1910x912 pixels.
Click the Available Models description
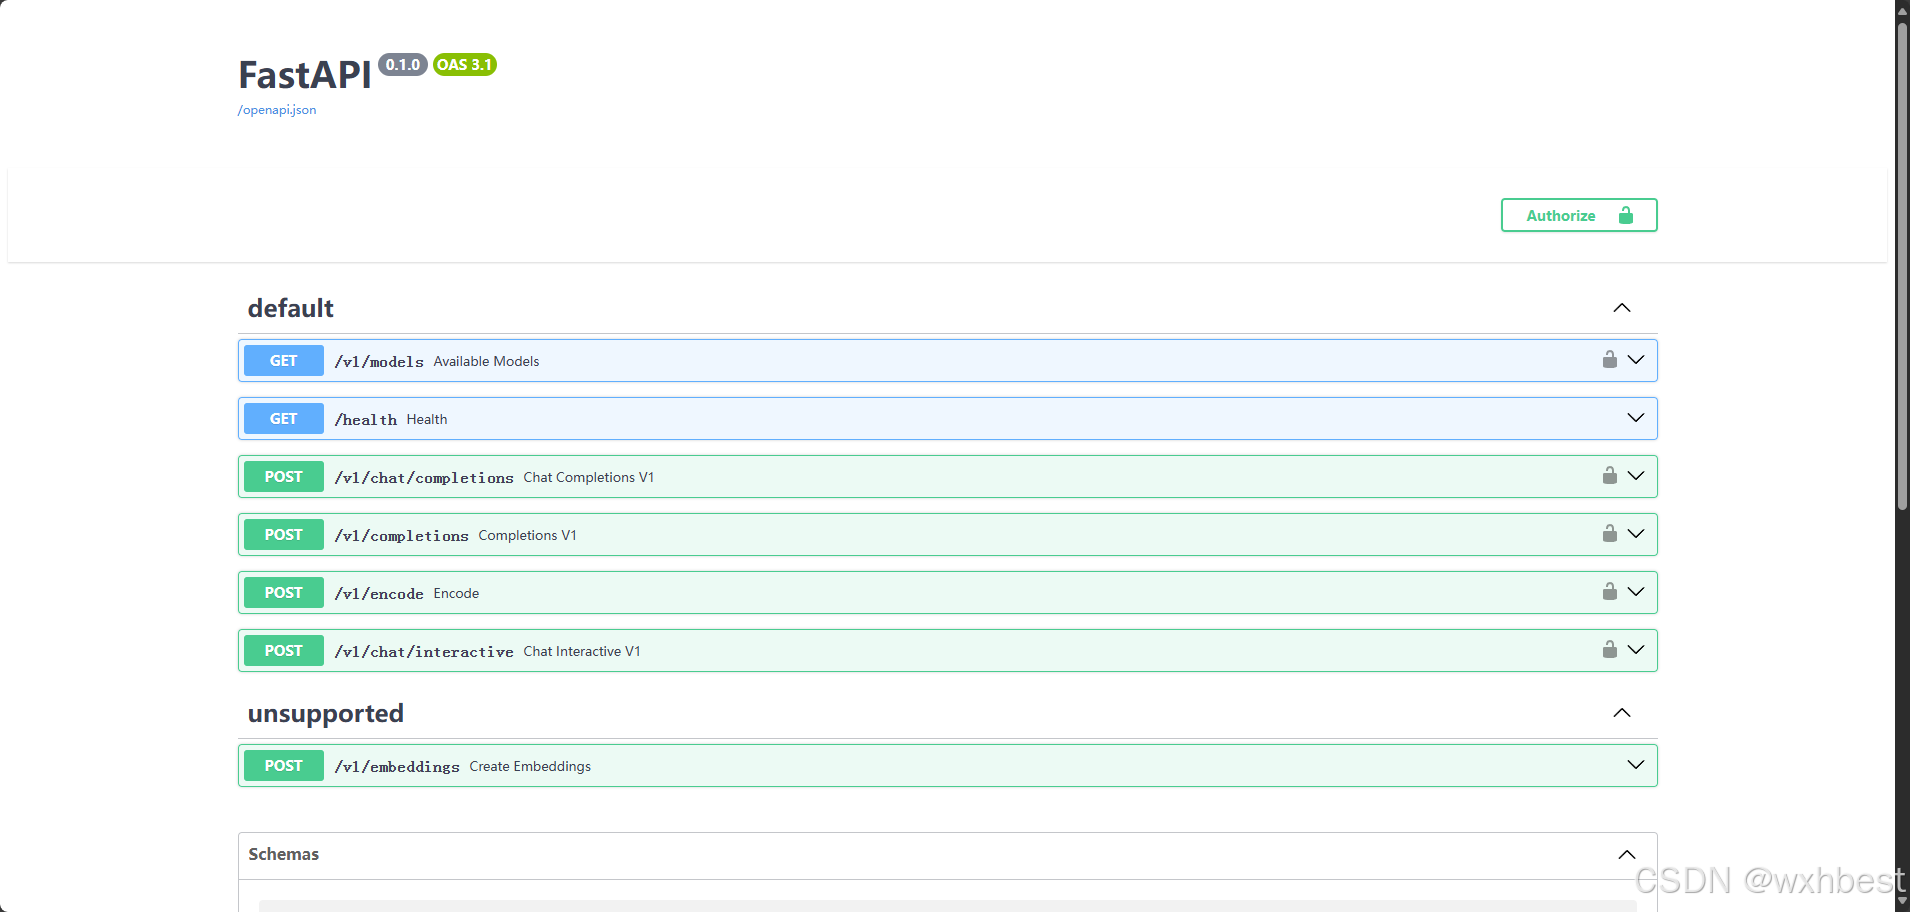(x=486, y=362)
